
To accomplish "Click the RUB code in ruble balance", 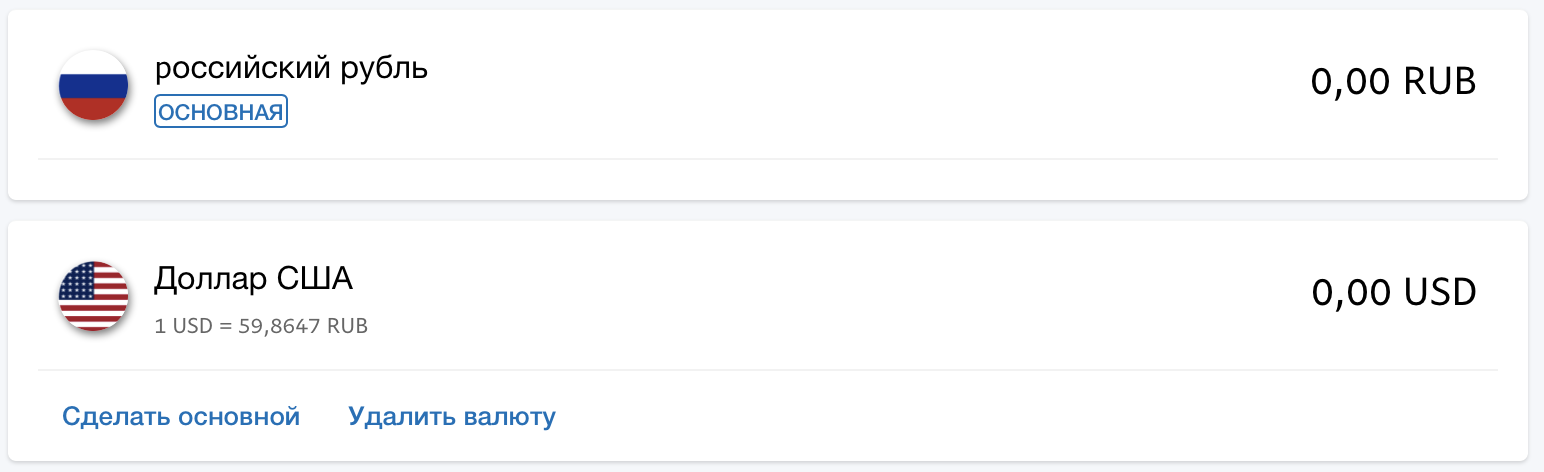I will click(1440, 82).
